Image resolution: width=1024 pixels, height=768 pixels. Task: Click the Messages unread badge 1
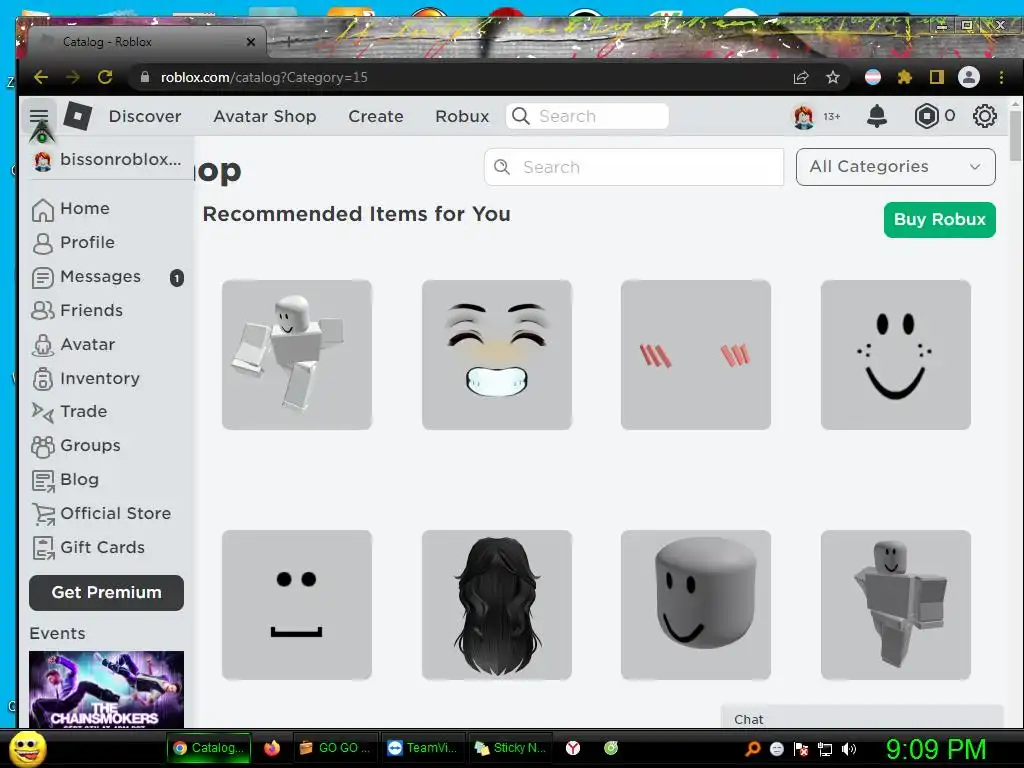tap(177, 278)
